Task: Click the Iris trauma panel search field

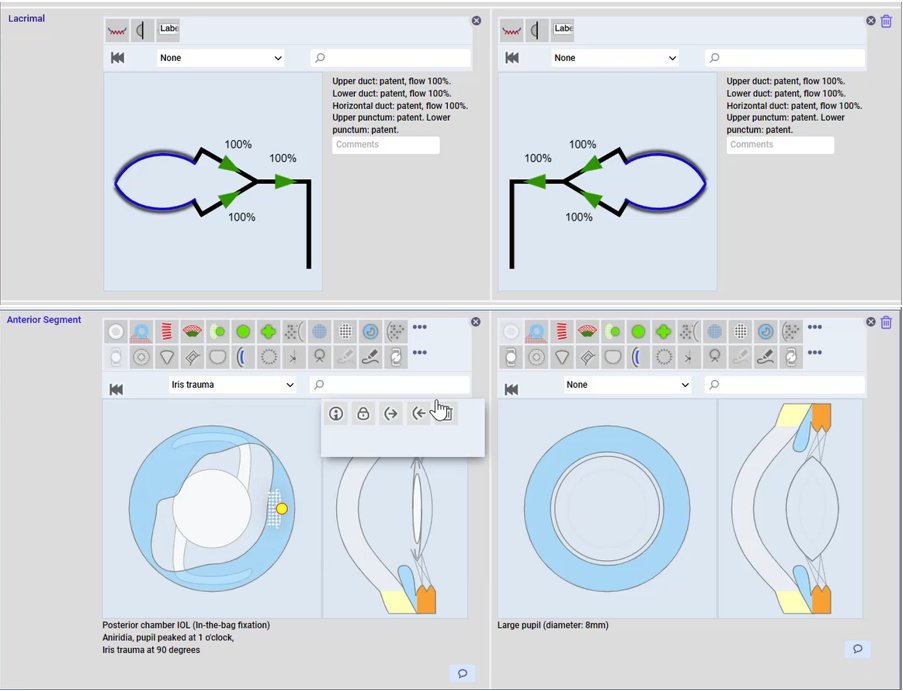Action: 390,384
